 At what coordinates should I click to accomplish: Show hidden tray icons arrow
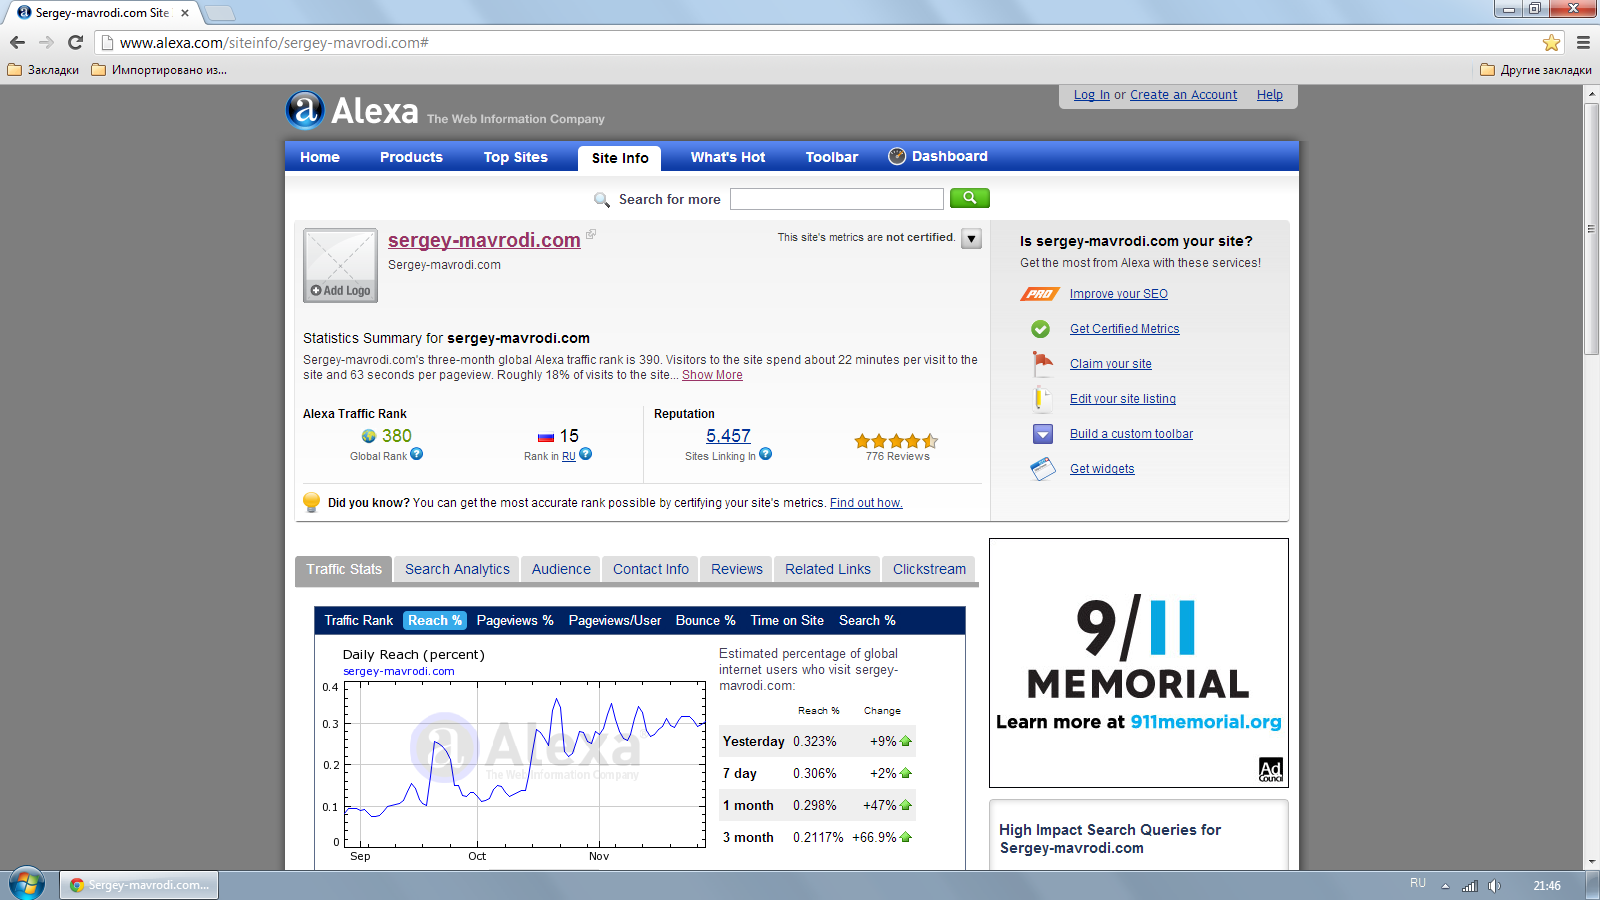[x=1445, y=885]
